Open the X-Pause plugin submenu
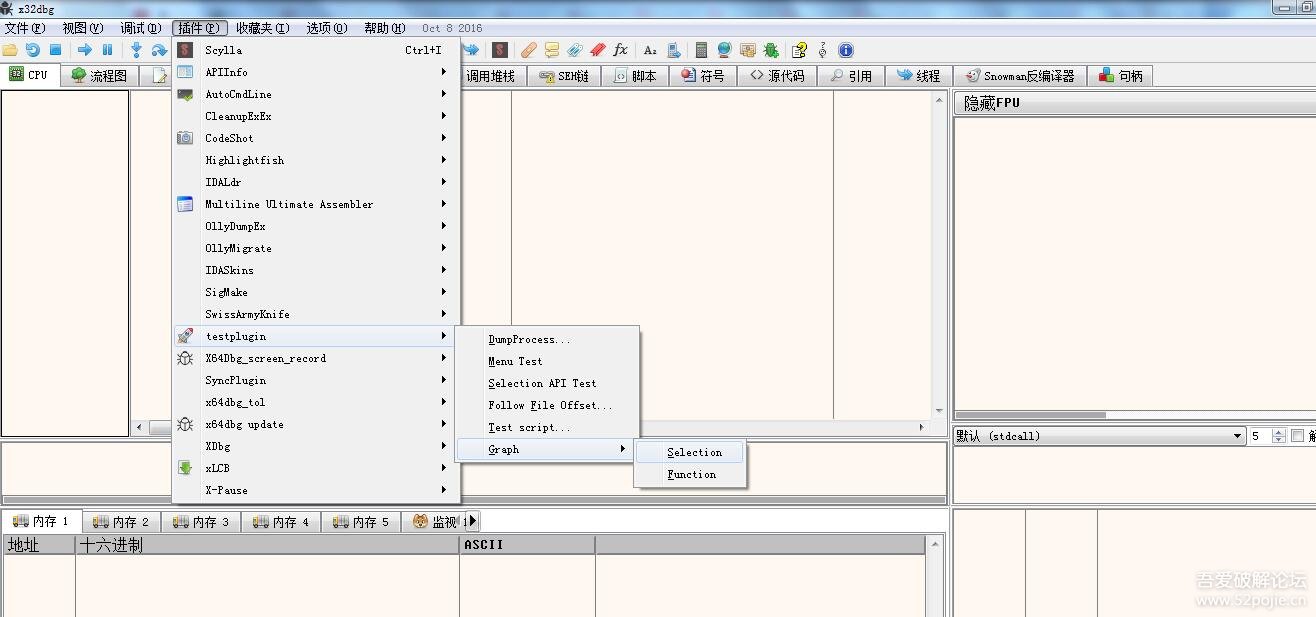Viewport: 1316px width, 617px height. (316, 490)
